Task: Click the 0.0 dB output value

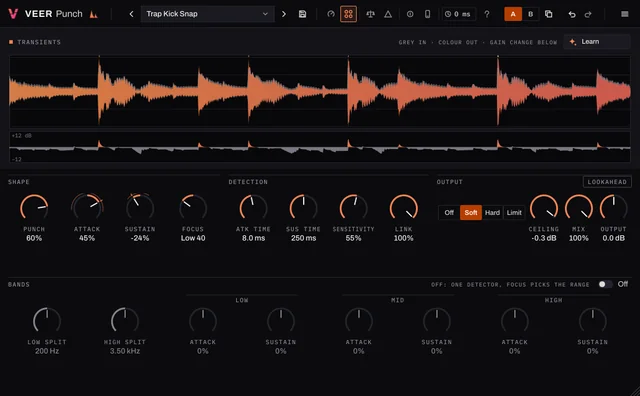Action: coord(613,238)
